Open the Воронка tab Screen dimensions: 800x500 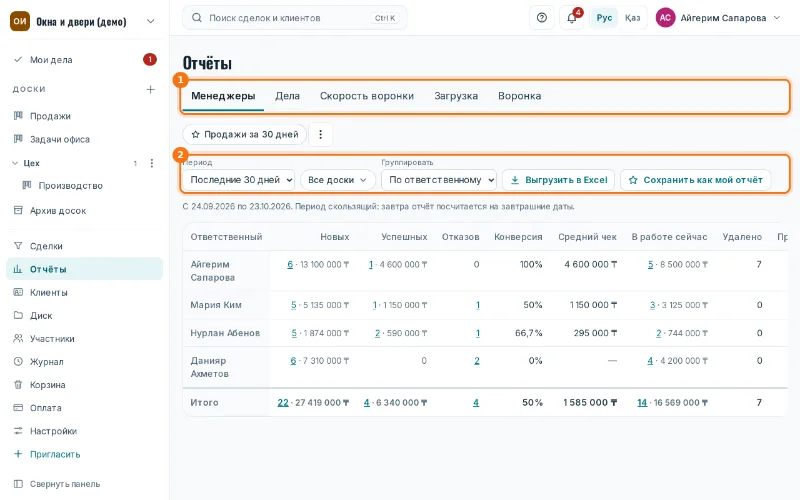[x=519, y=96]
